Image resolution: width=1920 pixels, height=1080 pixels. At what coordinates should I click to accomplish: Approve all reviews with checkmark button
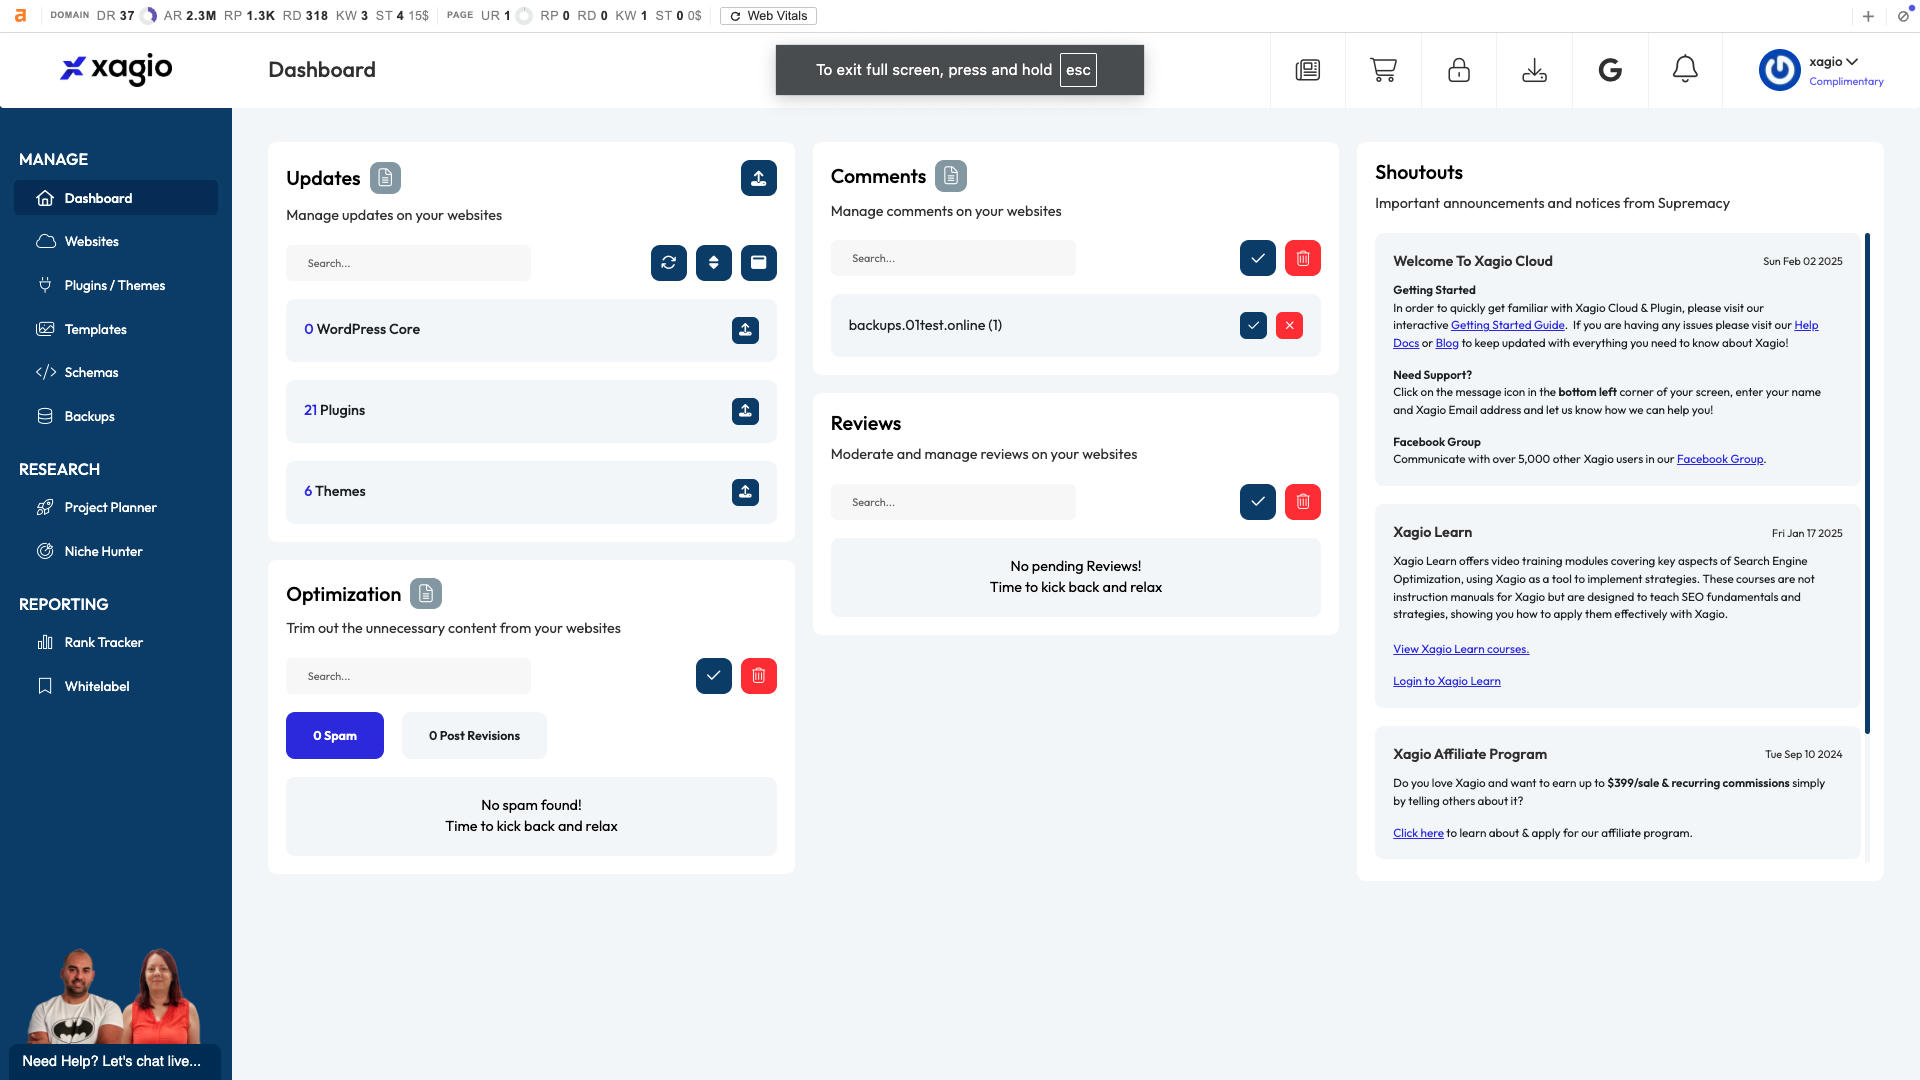[1258, 502]
